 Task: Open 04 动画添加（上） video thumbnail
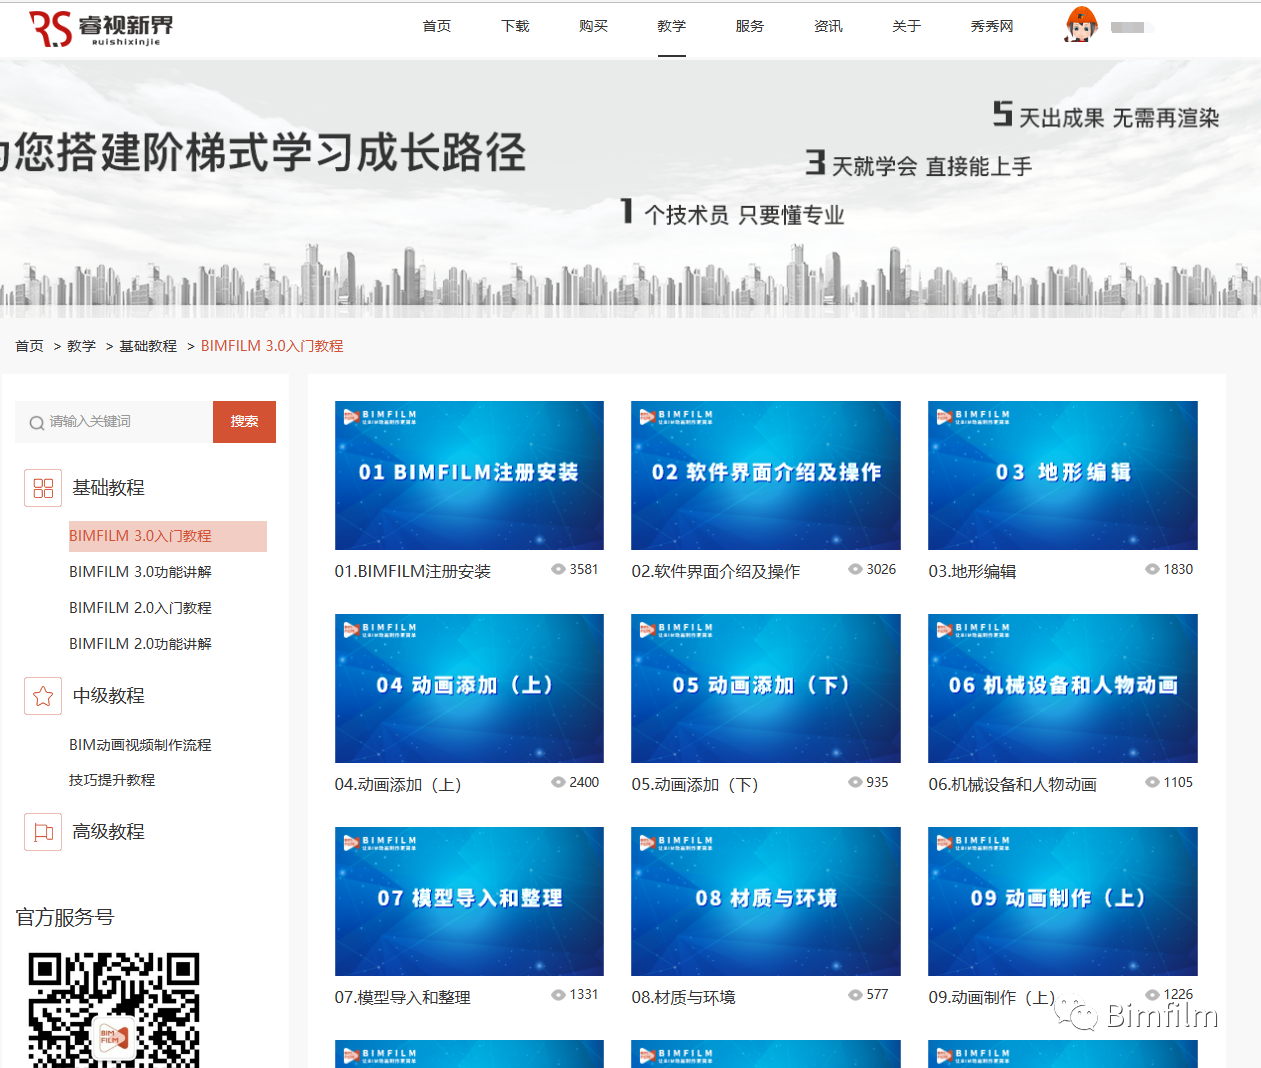point(469,688)
